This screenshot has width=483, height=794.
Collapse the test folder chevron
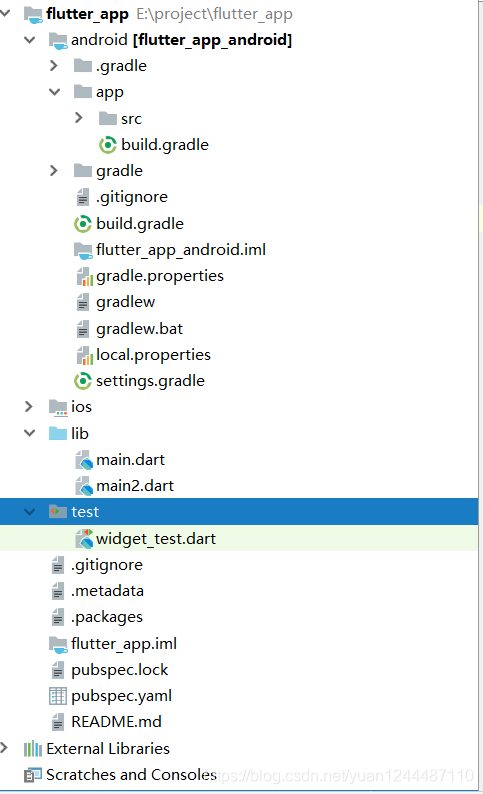30,511
